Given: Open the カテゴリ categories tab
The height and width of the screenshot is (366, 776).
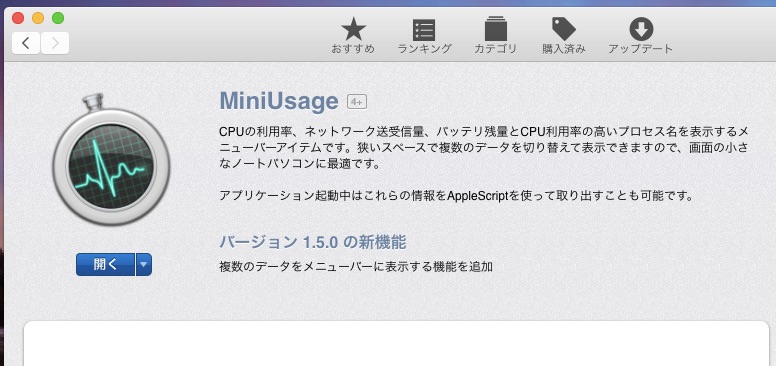Looking at the screenshot, I should click(x=495, y=35).
